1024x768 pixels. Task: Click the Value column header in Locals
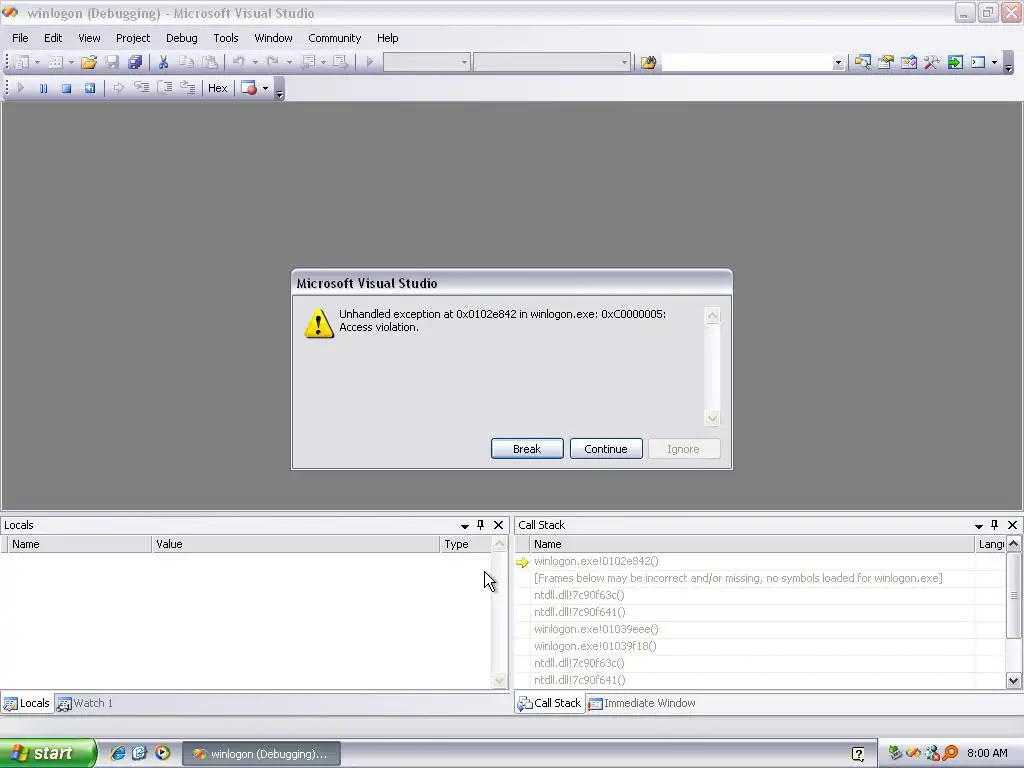click(x=295, y=544)
